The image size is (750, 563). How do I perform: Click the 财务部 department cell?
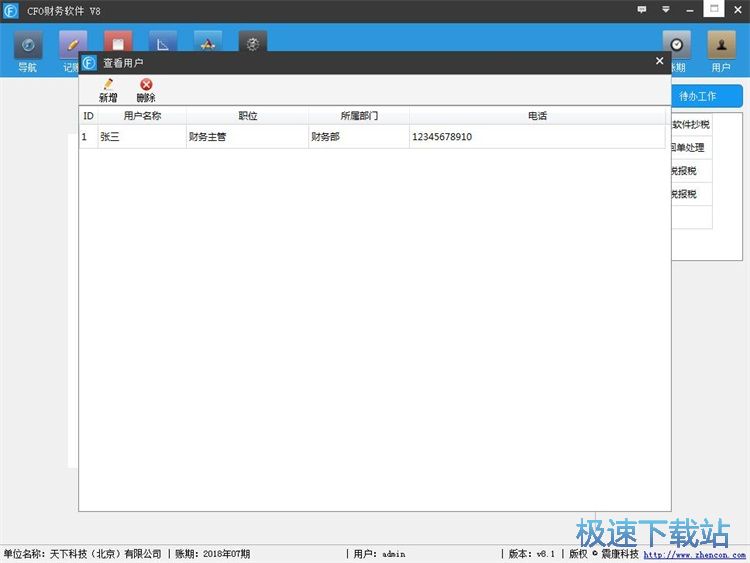coord(359,137)
